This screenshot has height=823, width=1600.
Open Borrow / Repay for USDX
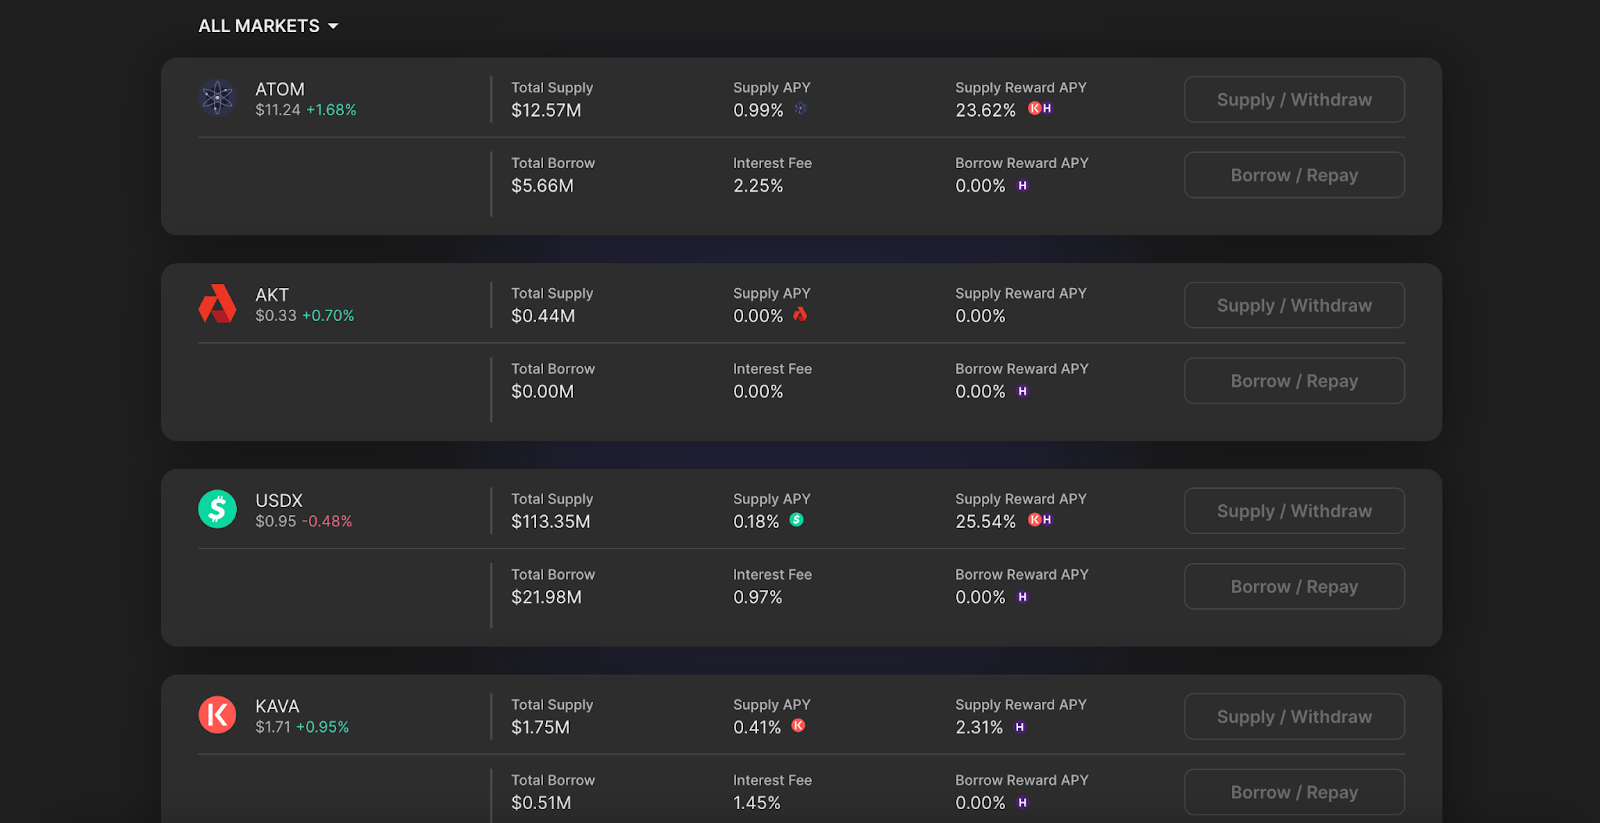click(x=1294, y=586)
